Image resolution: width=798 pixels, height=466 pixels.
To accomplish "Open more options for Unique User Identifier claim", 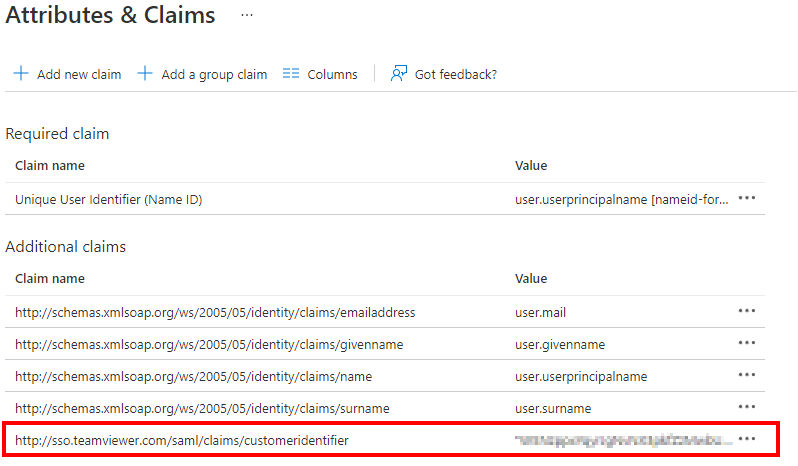I will [747, 198].
